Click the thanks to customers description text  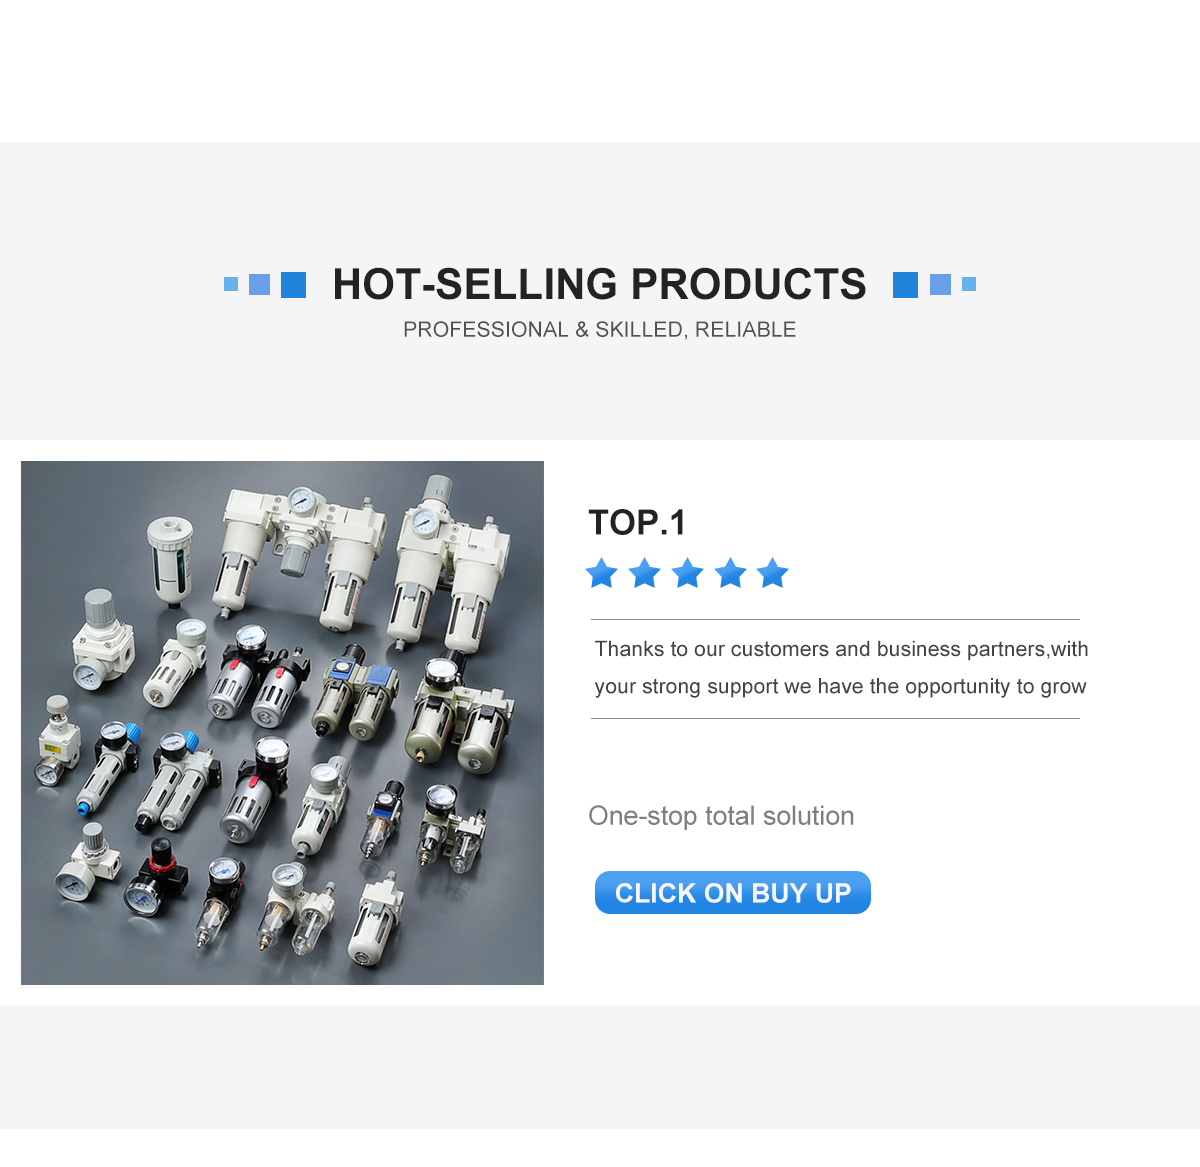841,668
